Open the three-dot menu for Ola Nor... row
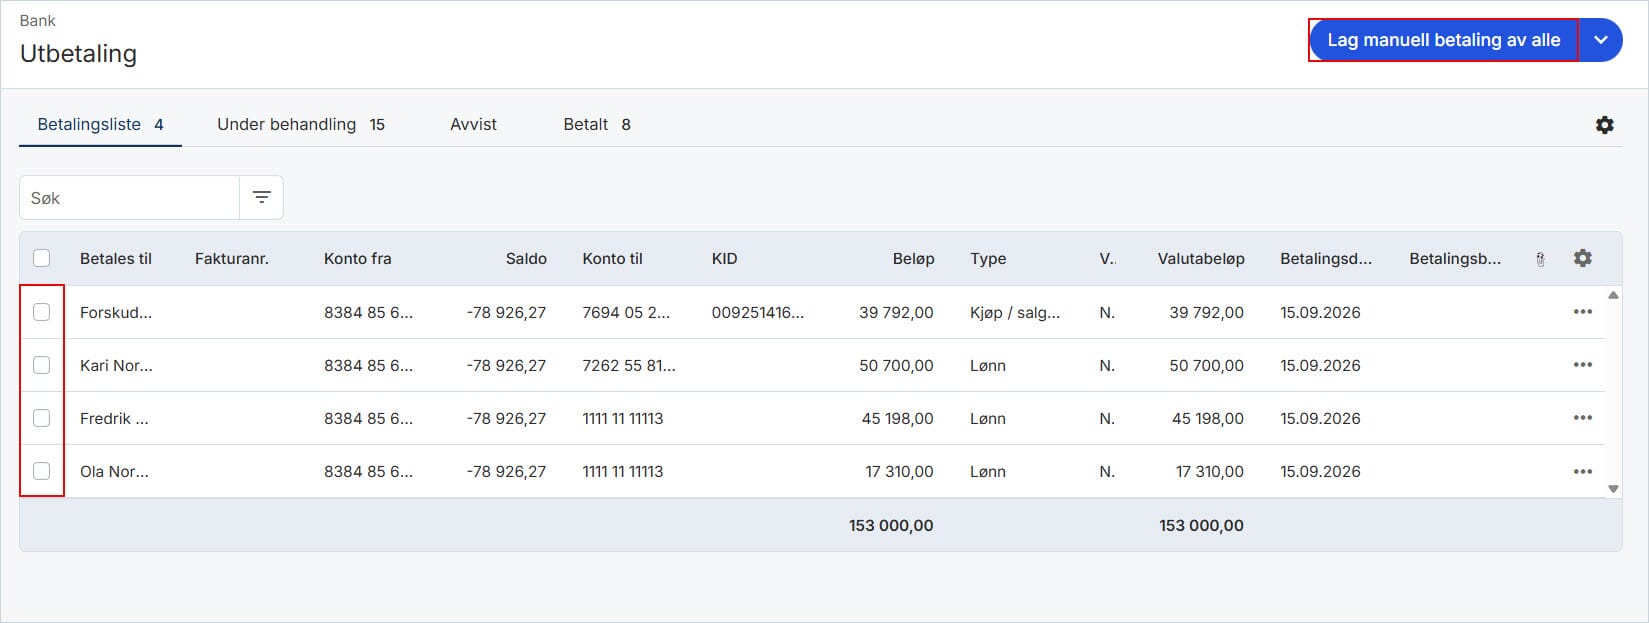Image resolution: width=1649 pixels, height=623 pixels. [x=1582, y=471]
